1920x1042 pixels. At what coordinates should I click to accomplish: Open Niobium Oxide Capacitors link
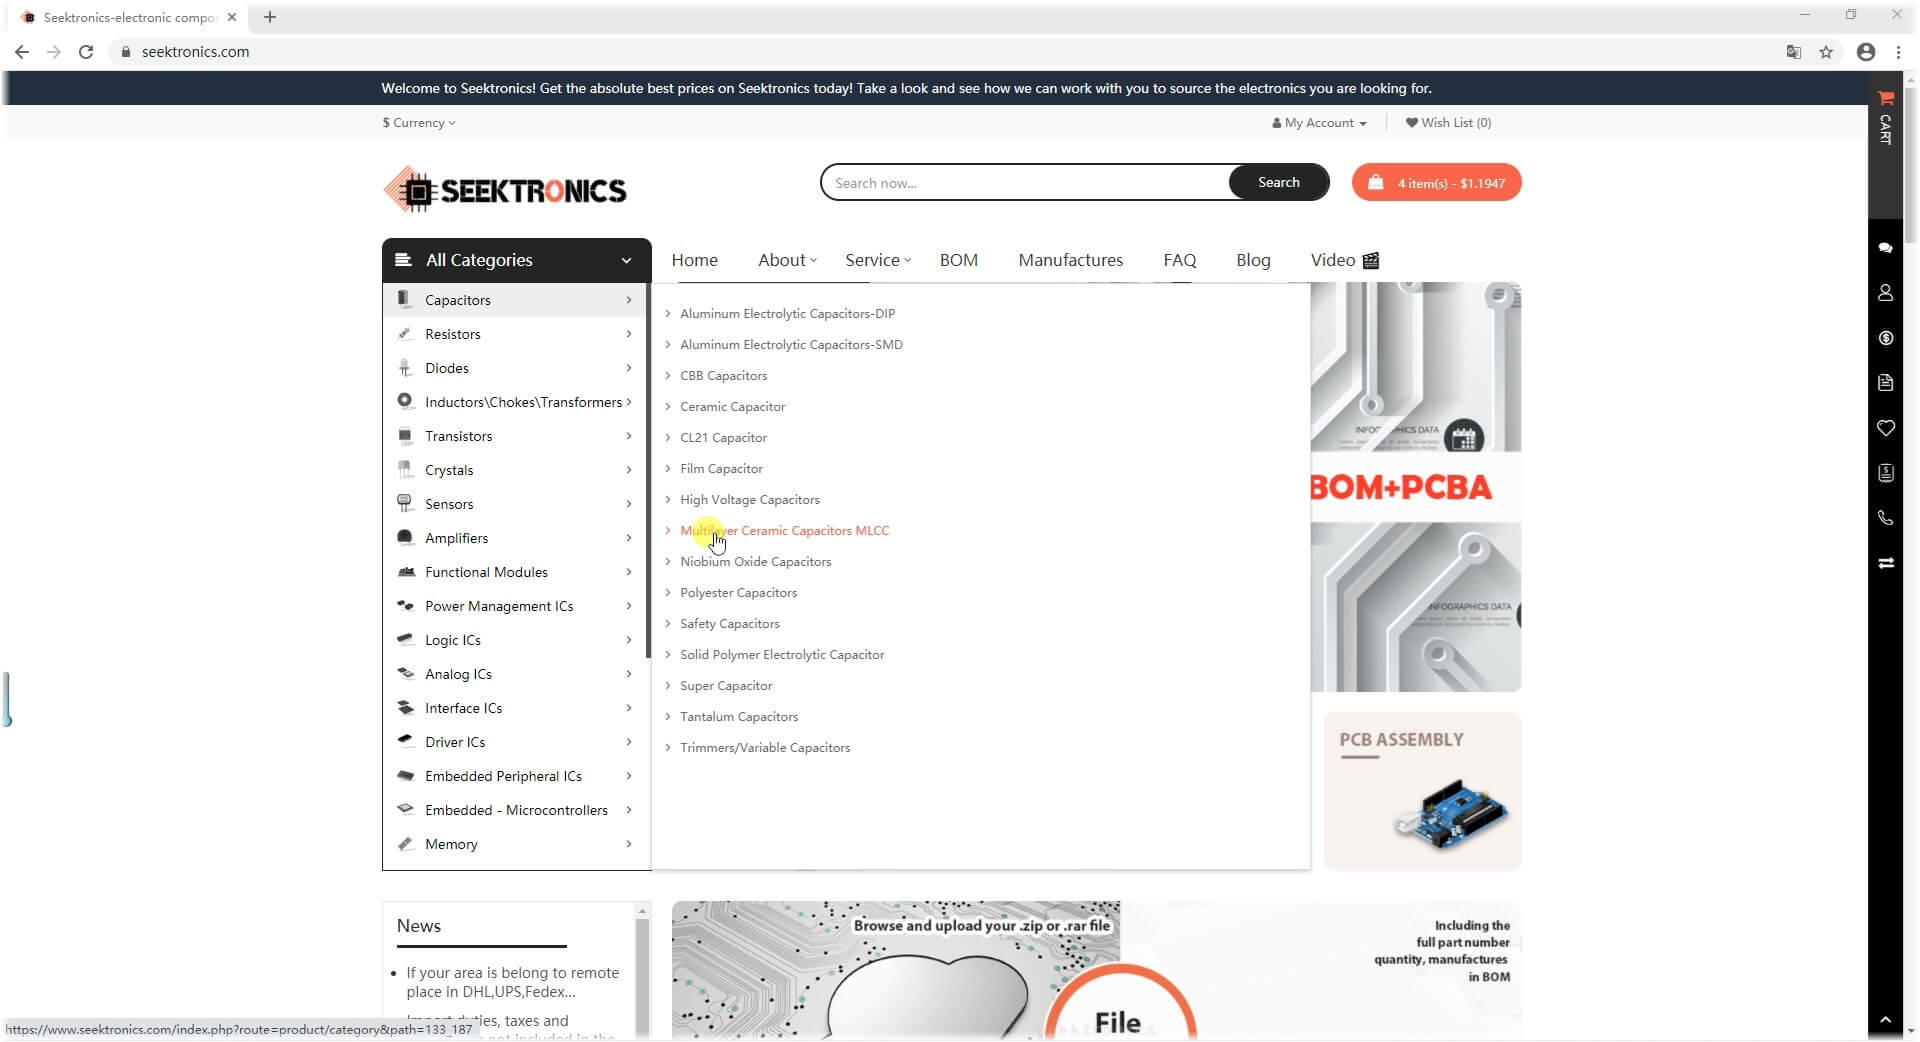755,562
